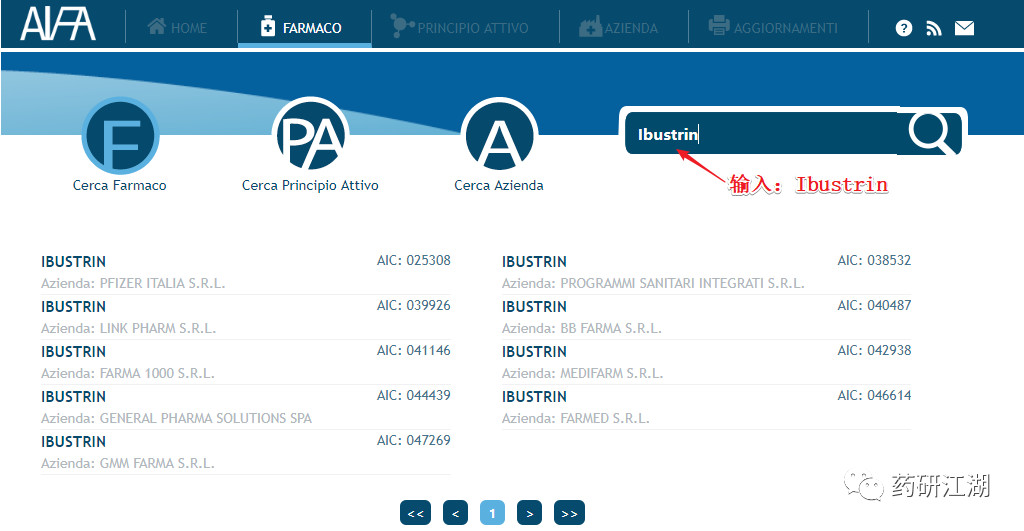Open the PRINCIPIO ATTIVO menu tab

[x=459, y=27]
